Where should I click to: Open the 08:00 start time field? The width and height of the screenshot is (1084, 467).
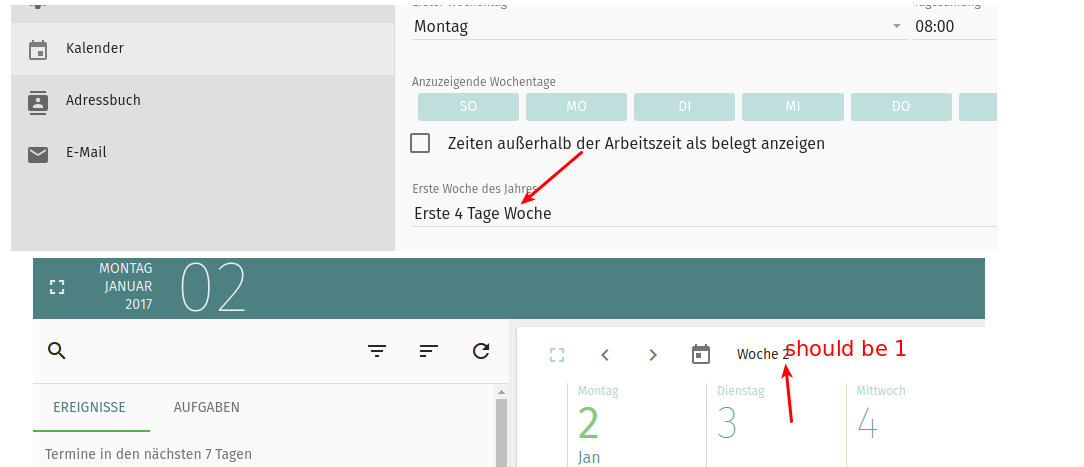[950, 27]
